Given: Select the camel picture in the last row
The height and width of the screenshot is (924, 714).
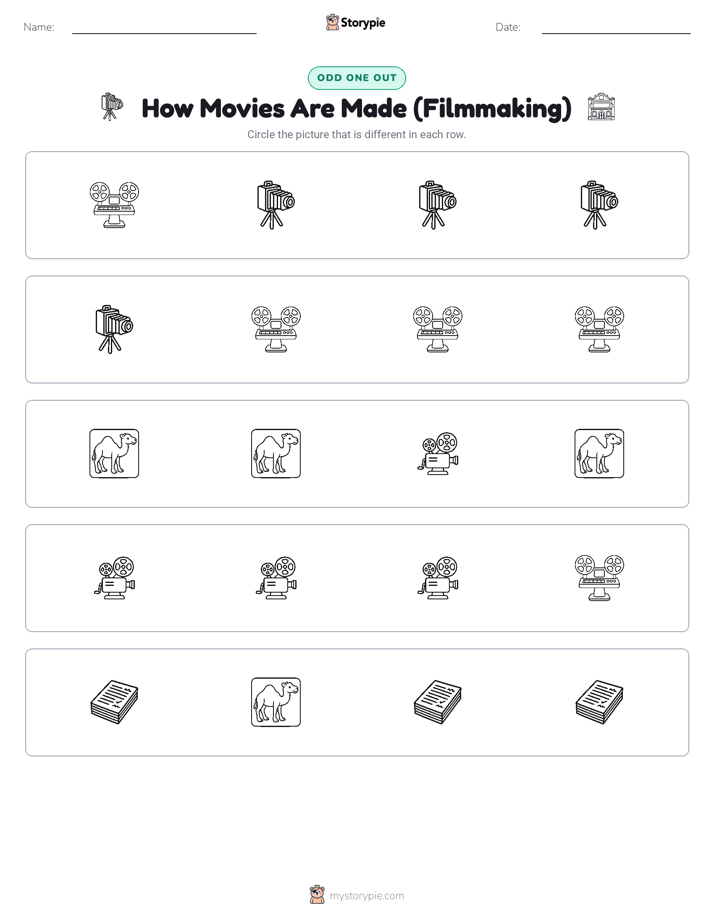Looking at the screenshot, I should 276,702.
